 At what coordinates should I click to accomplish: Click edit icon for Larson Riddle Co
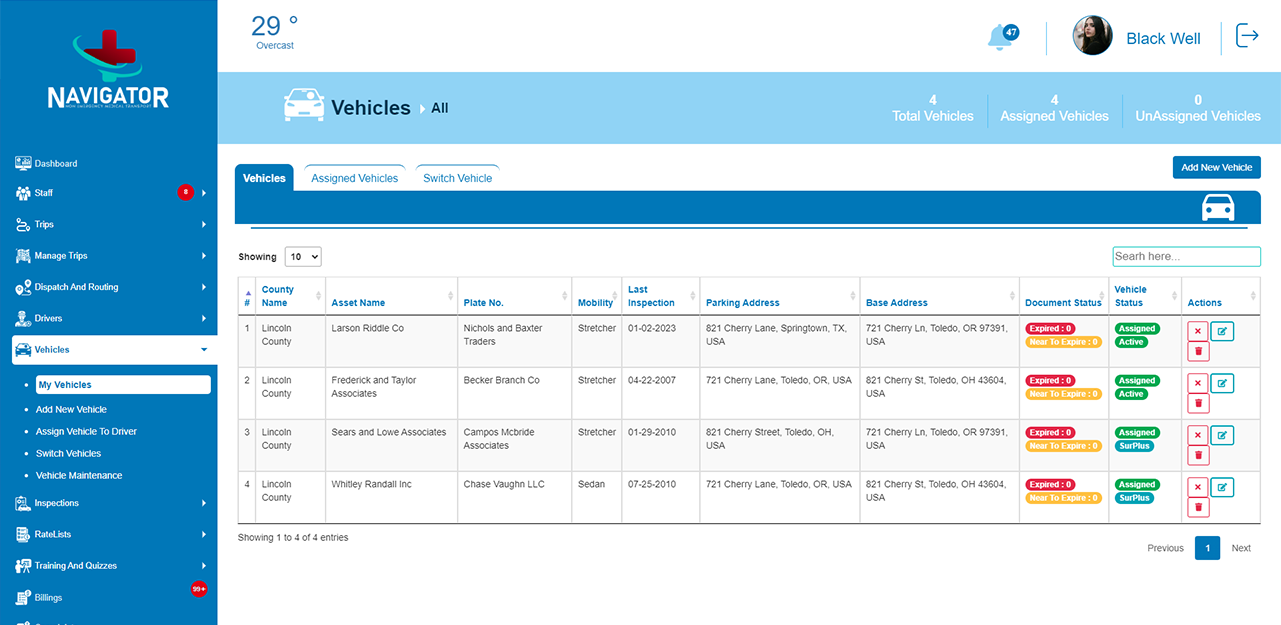coord(1222,331)
